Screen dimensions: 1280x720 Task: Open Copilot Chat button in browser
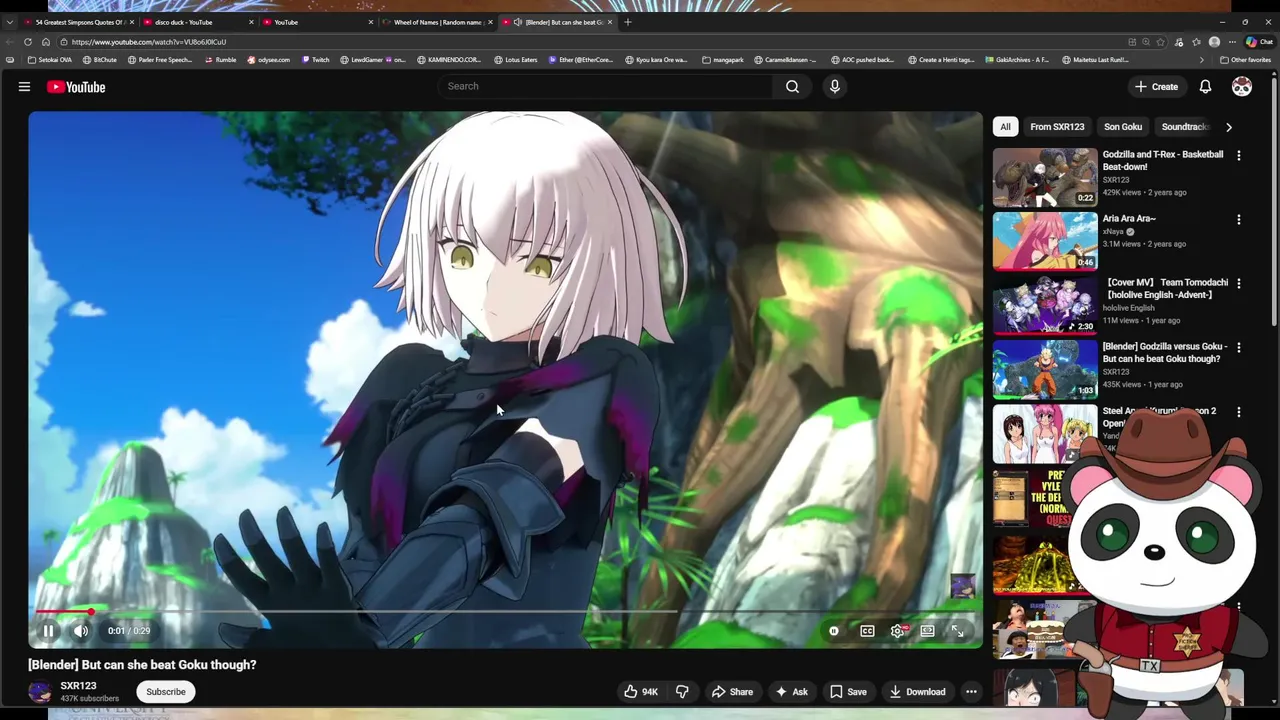point(1259,42)
